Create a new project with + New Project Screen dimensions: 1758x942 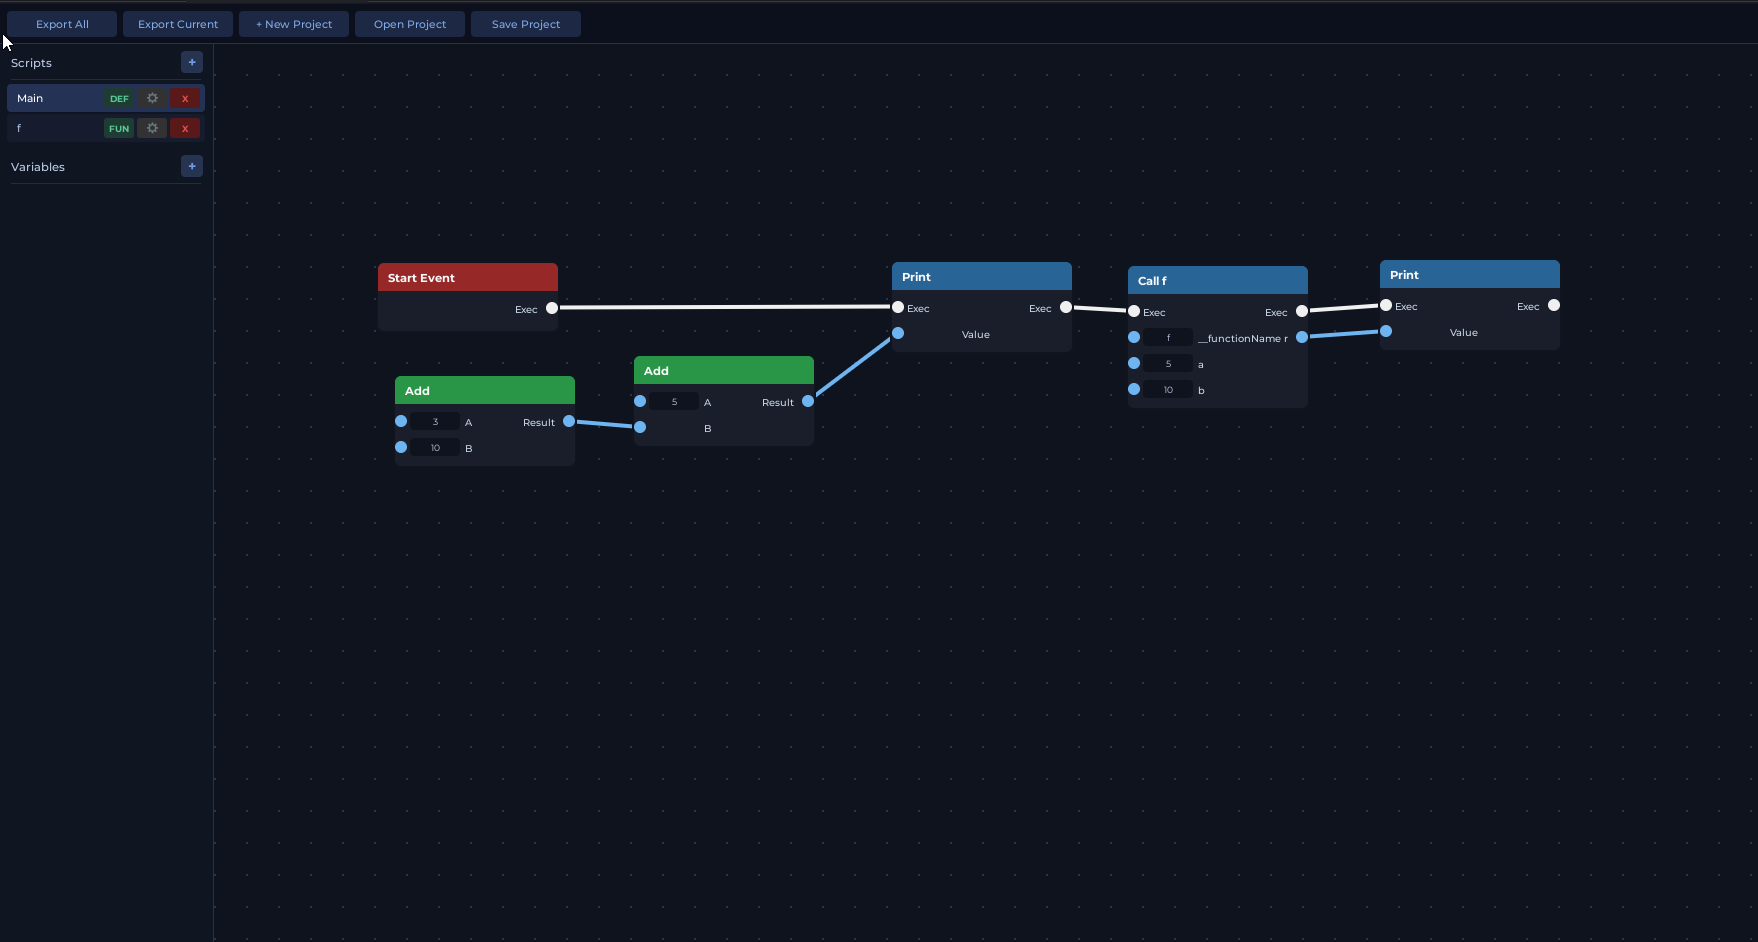pos(294,24)
